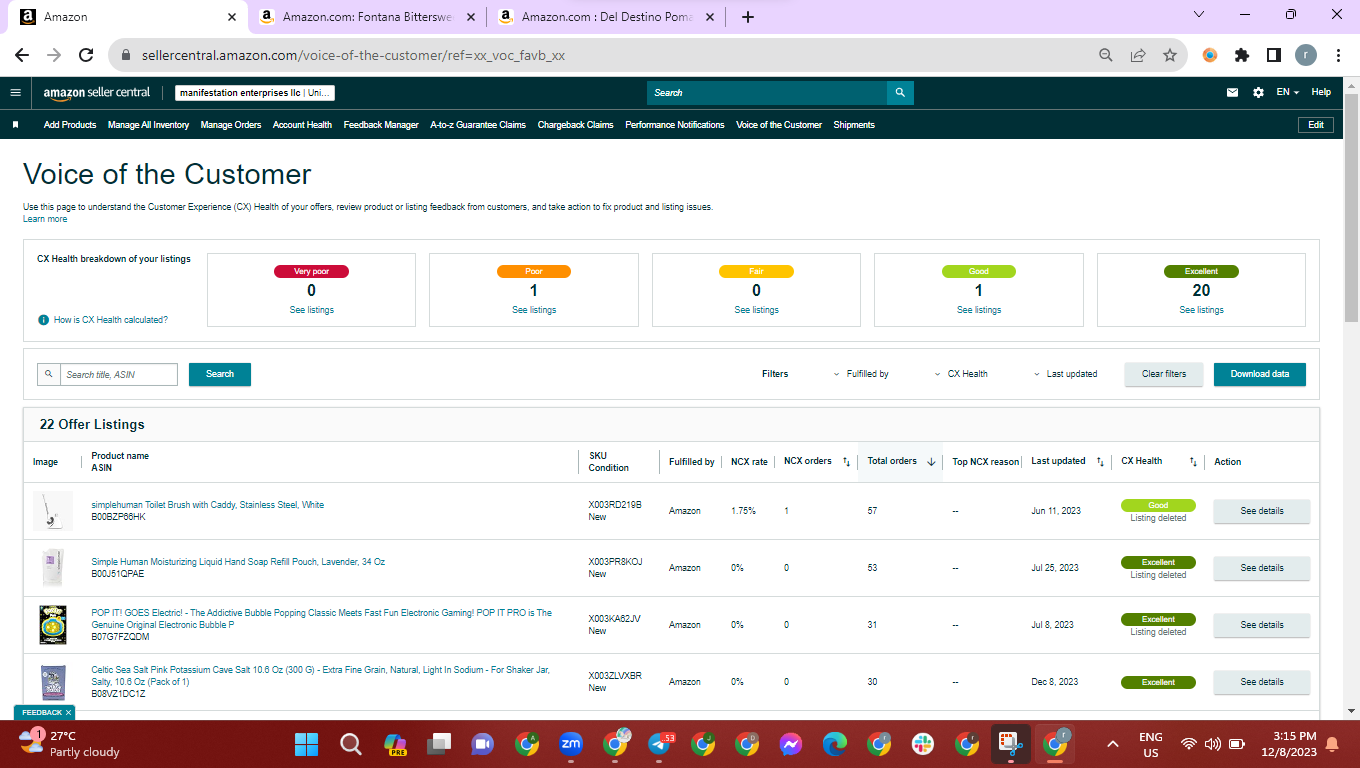Click the Search title, ASIN input field
Image resolution: width=1360 pixels, height=768 pixels.
coord(120,374)
